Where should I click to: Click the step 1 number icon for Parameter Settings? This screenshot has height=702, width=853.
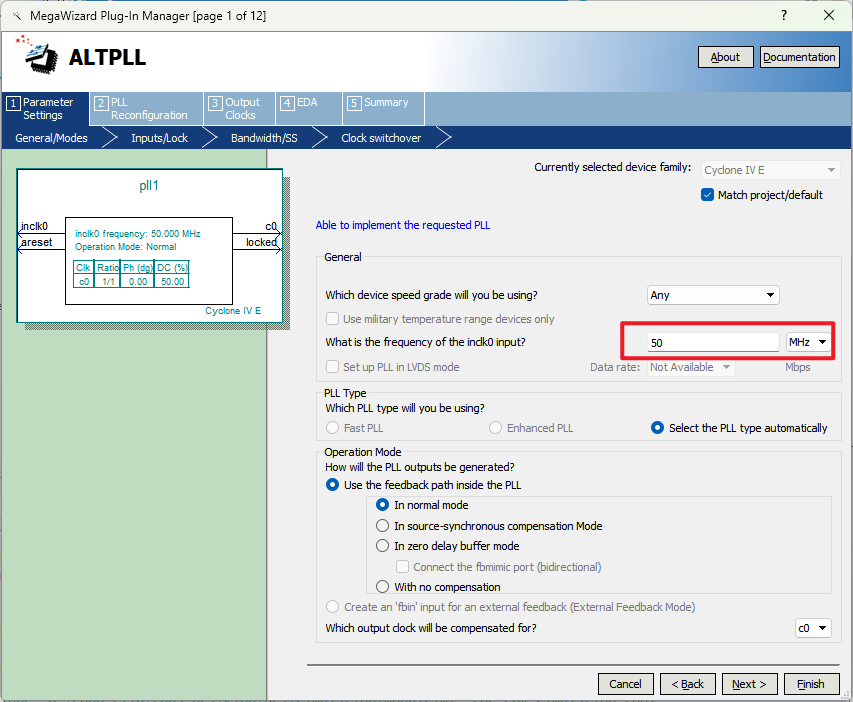pyautogui.click(x=14, y=103)
